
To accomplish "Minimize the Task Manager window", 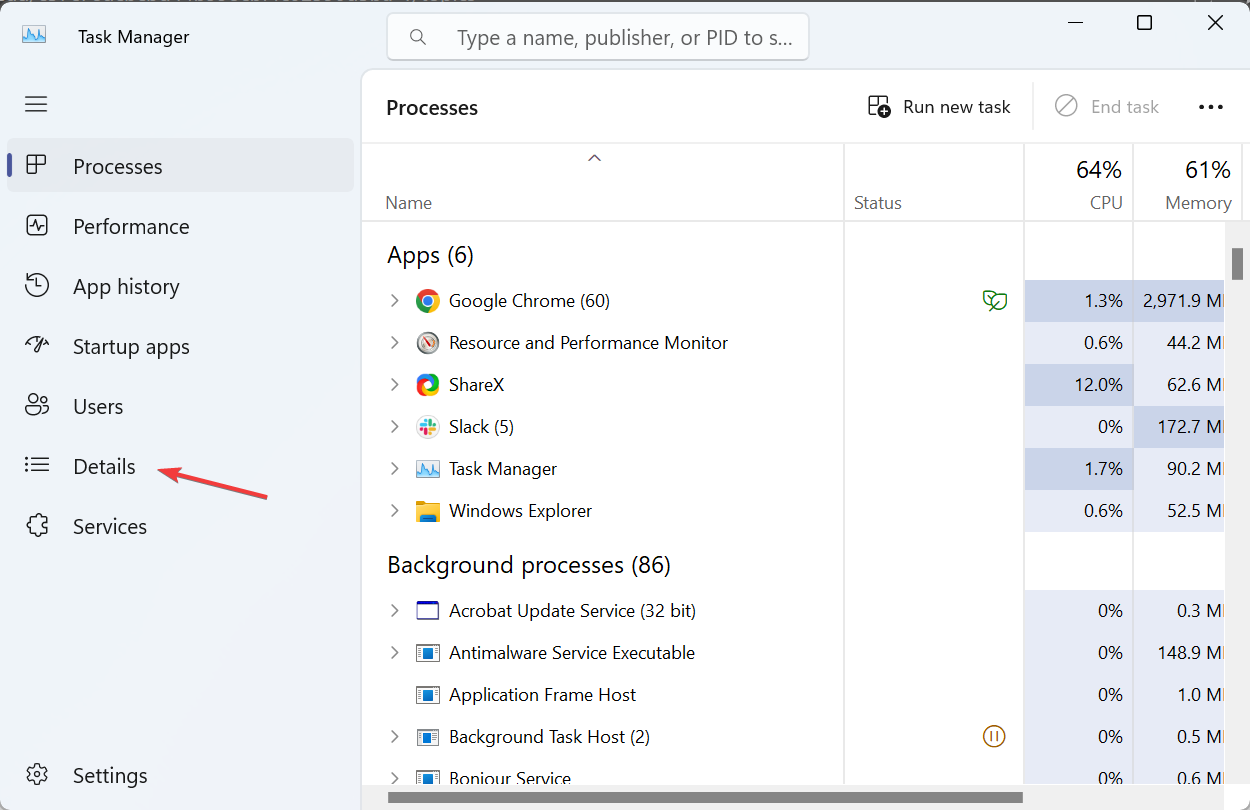I will click(x=1074, y=22).
